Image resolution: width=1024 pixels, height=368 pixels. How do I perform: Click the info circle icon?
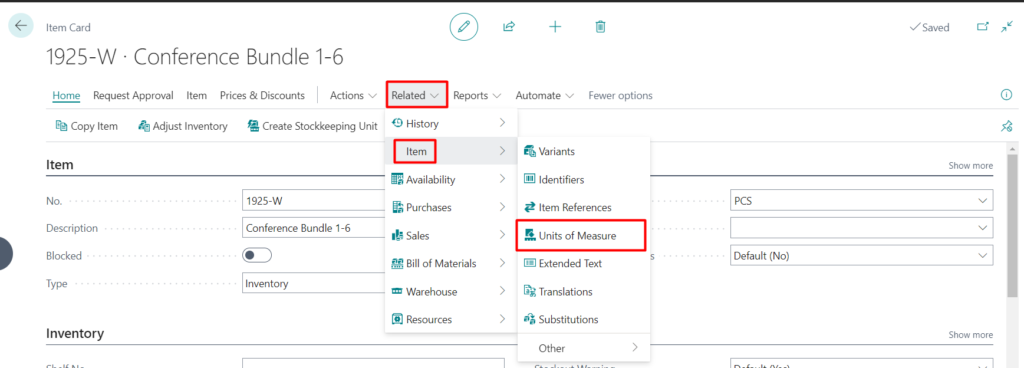pyautogui.click(x=1006, y=95)
